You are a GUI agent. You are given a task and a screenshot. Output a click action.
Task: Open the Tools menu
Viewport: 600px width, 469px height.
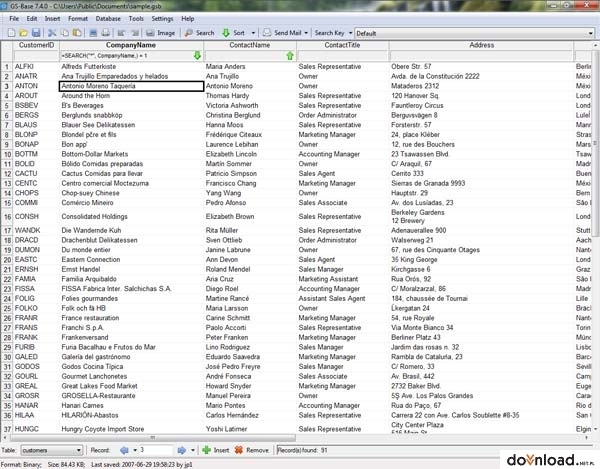tap(136, 18)
